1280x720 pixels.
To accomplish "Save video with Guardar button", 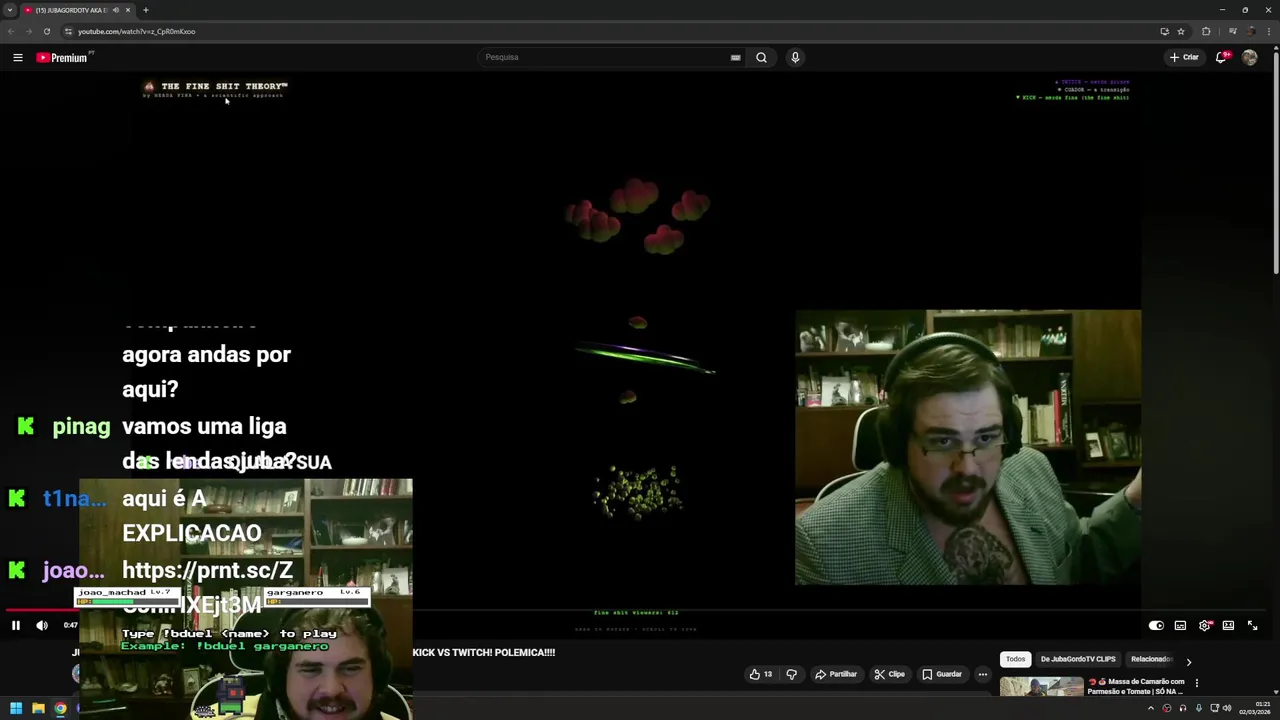I will click(x=942, y=674).
